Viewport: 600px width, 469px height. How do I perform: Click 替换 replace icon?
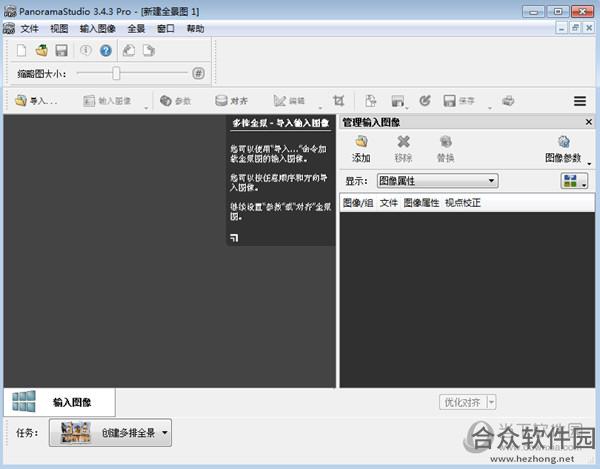[445, 149]
